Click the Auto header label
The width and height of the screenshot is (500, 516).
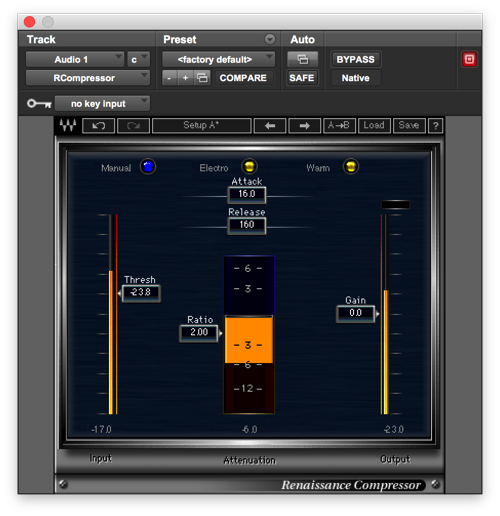tap(302, 39)
